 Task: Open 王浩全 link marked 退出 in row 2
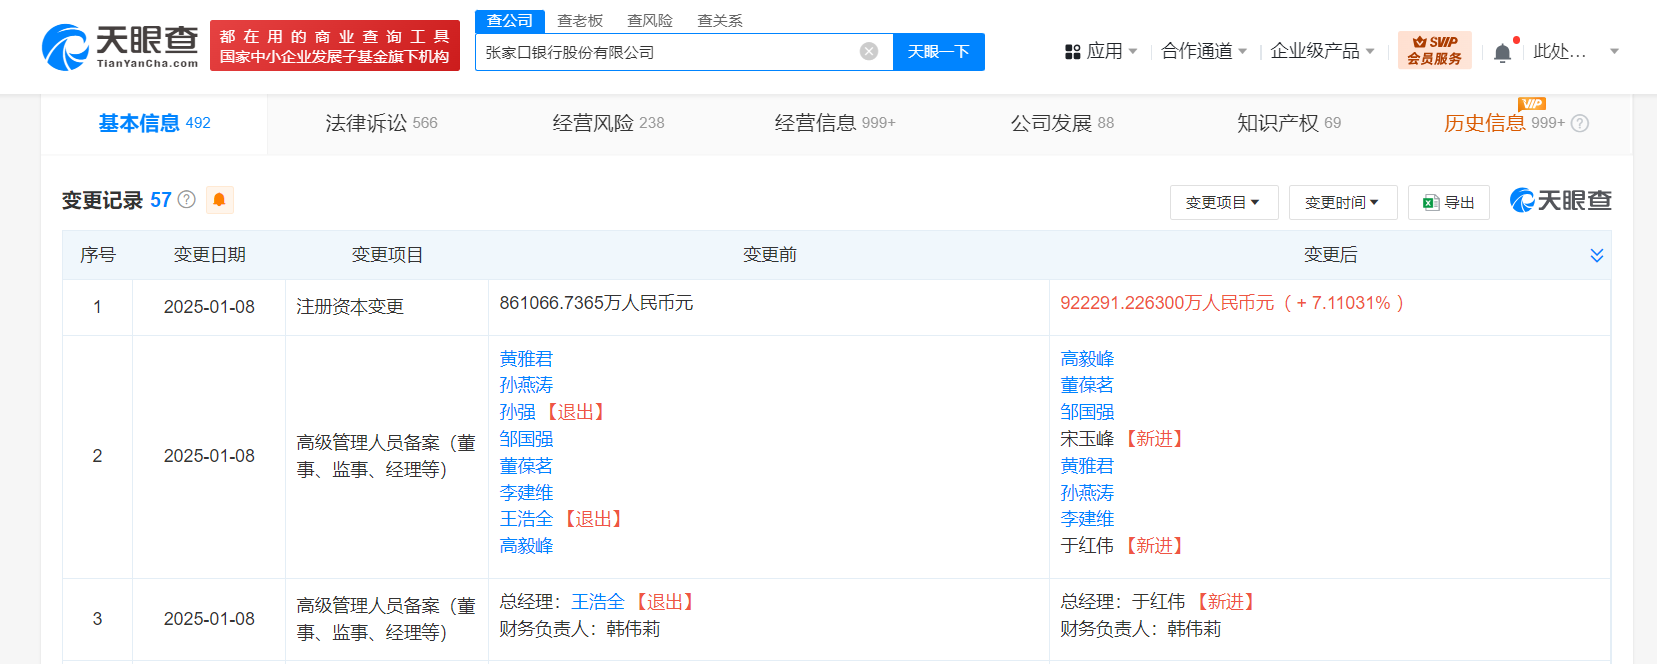pos(526,519)
